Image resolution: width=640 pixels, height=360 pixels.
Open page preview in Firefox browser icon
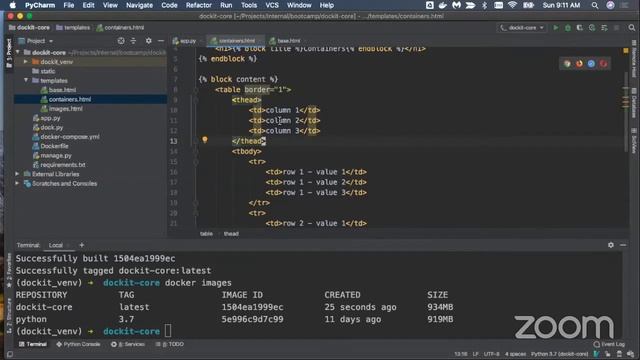(579, 64)
